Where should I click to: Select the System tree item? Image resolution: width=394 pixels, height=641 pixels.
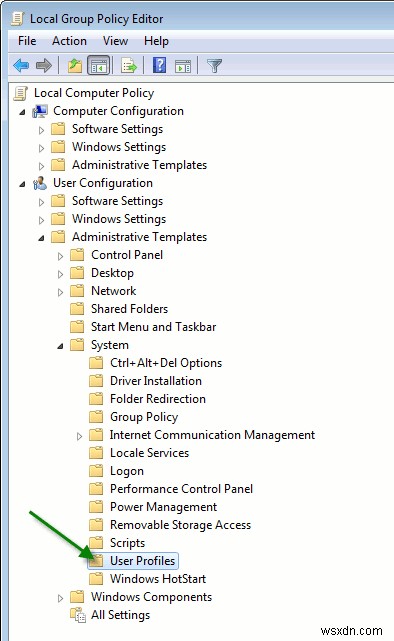point(110,345)
